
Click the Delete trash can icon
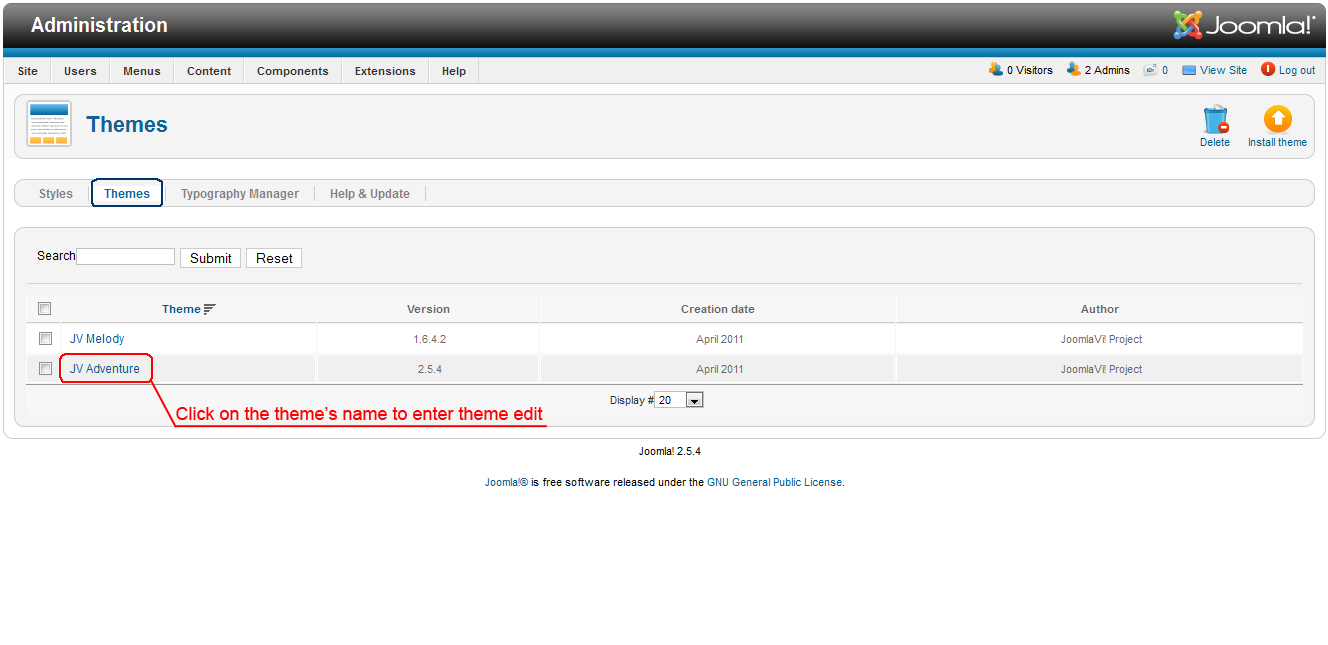tap(1215, 120)
